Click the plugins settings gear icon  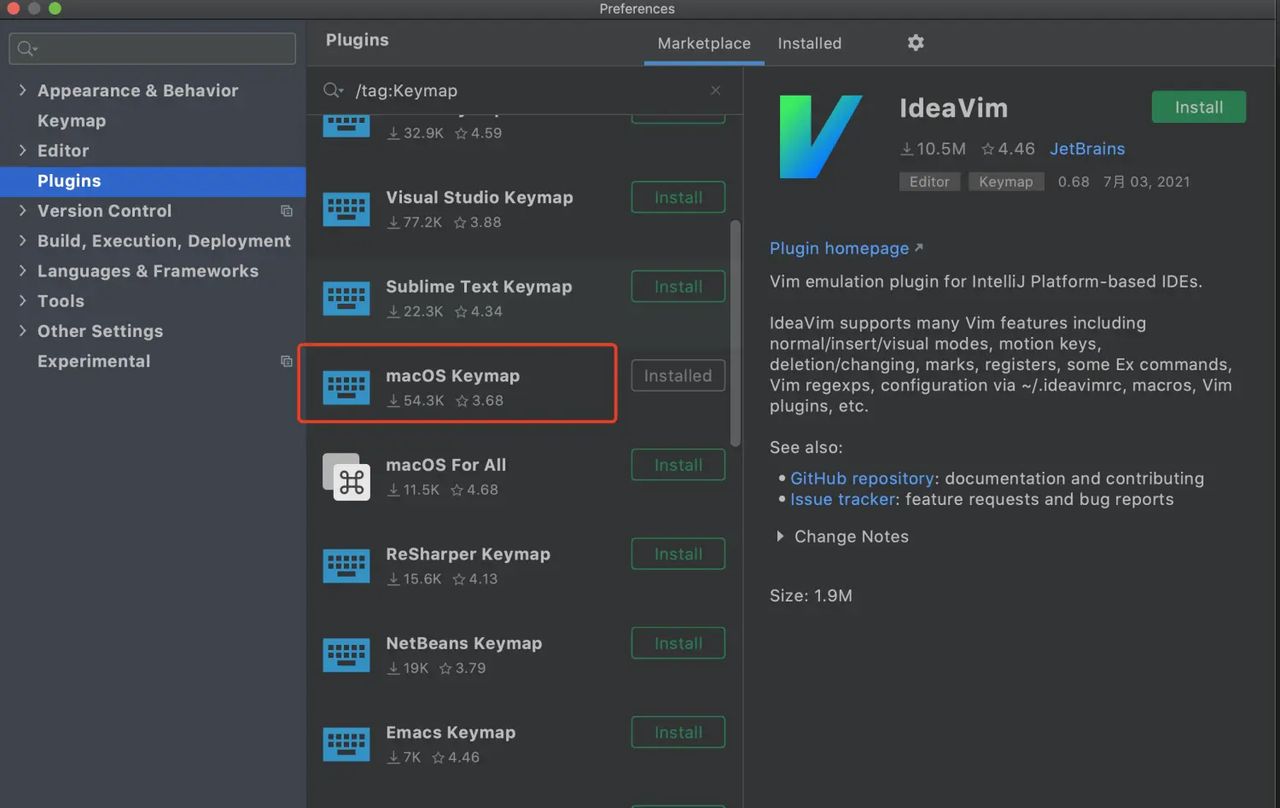[915, 43]
